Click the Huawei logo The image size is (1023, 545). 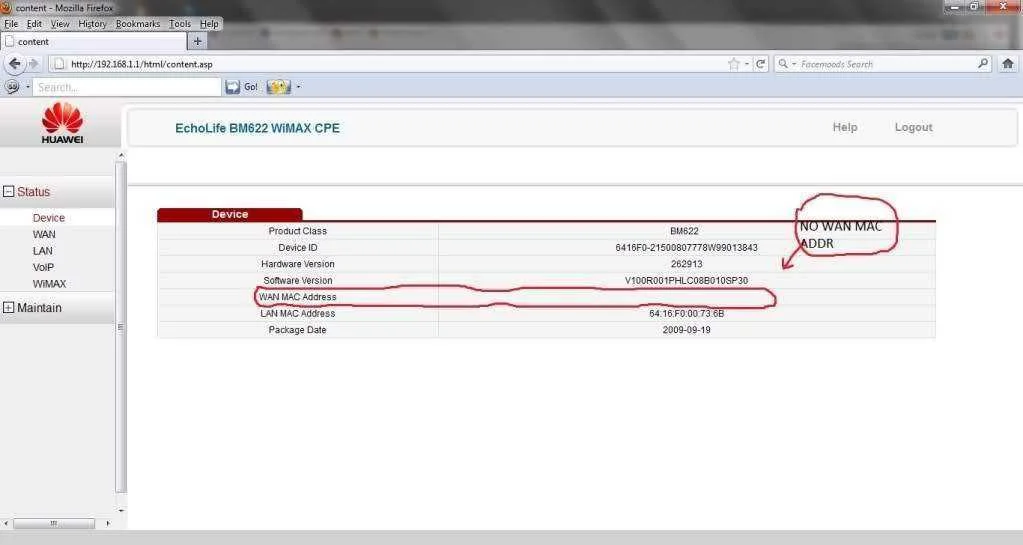click(62, 123)
